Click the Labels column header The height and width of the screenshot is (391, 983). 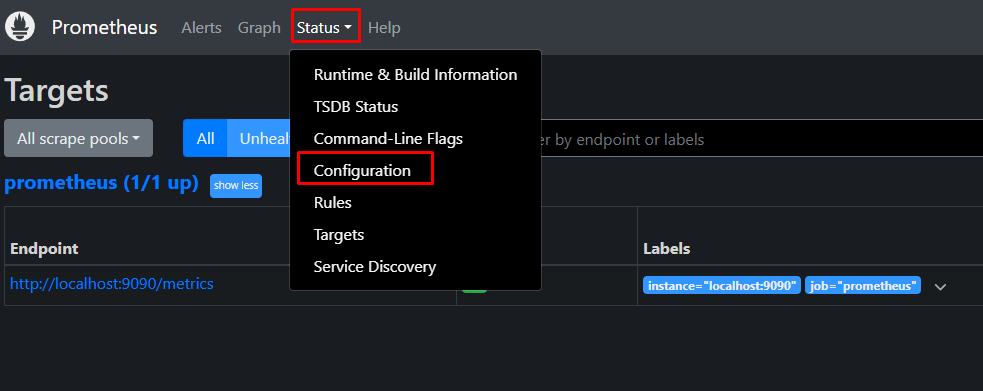[666, 249]
